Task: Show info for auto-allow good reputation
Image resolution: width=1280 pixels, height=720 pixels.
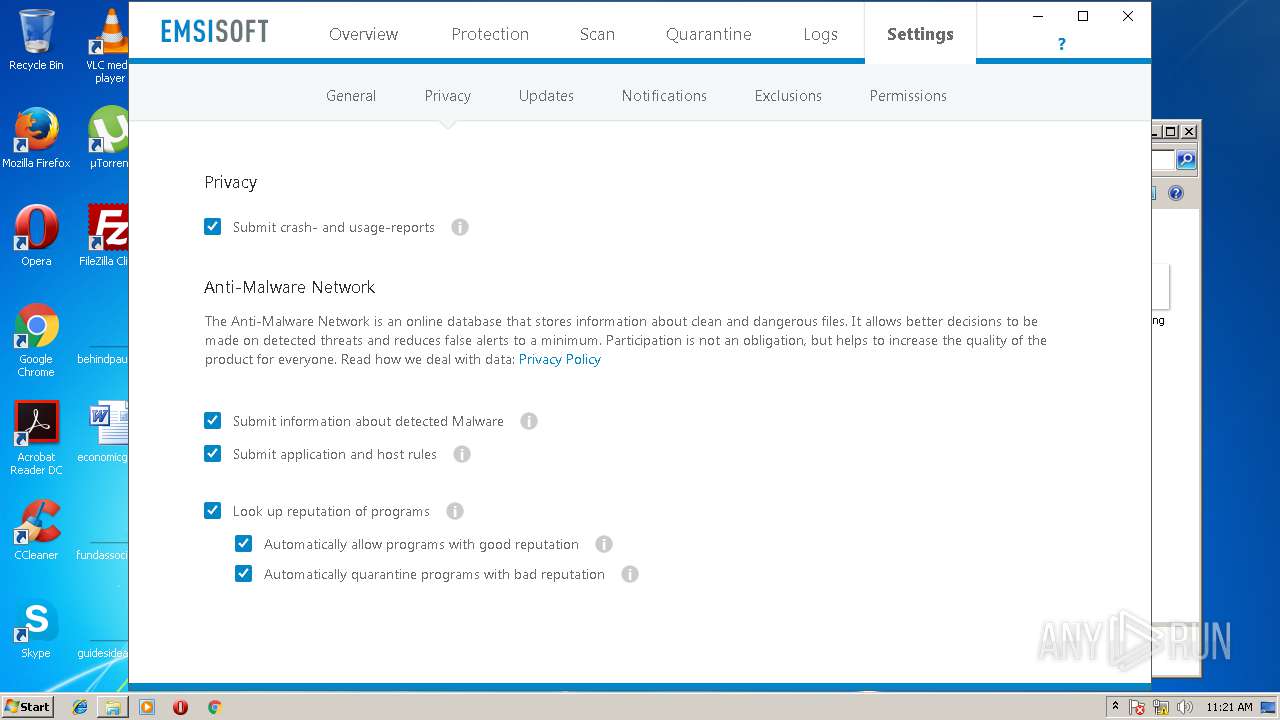Action: click(604, 544)
